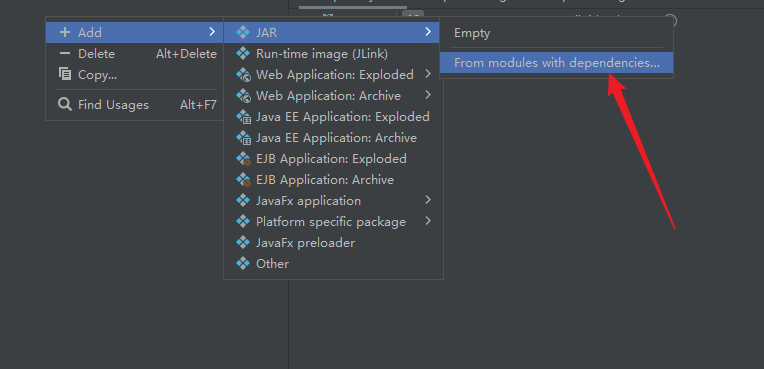Select Web Application: Exploded entry
Viewport: 764px width, 369px height.
click(x=332, y=75)
